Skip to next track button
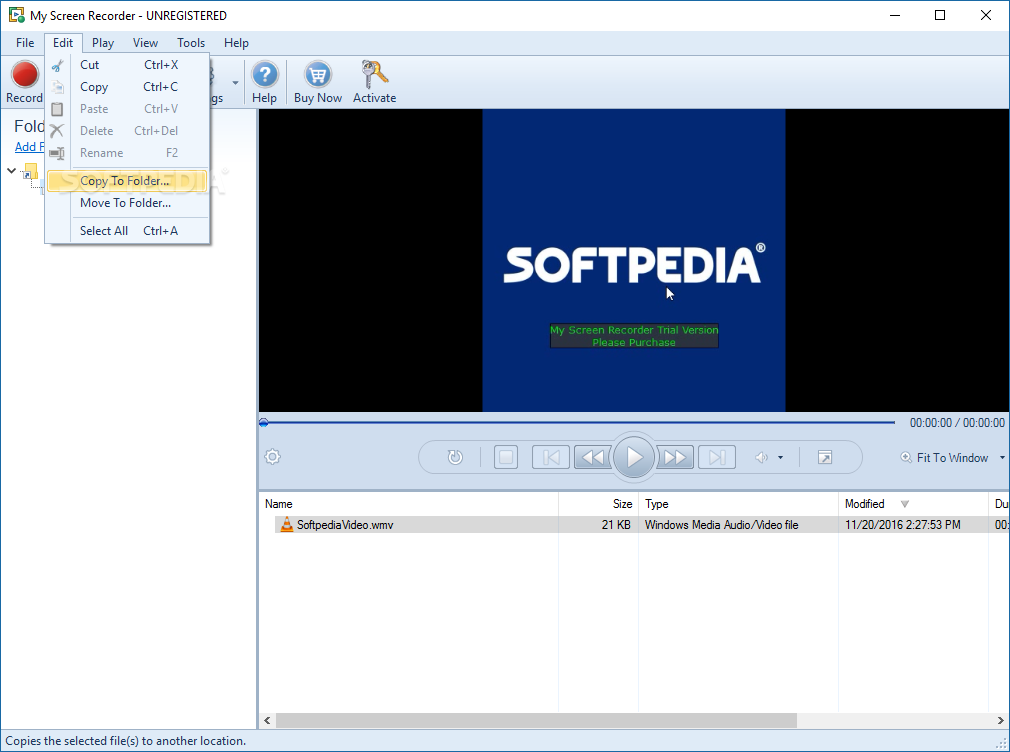Viewport: 1010px width, 752px height. [717, 458]
